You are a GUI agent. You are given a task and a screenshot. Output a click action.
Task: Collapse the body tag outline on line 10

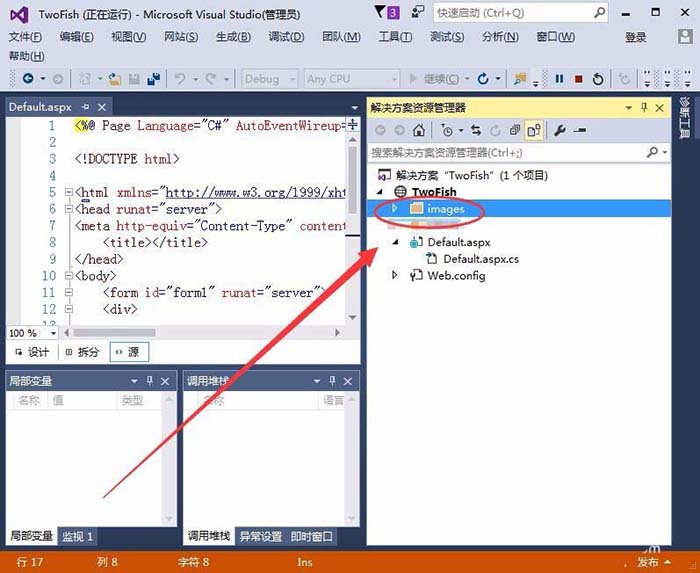pyautogui.click(x=68, y=276)
